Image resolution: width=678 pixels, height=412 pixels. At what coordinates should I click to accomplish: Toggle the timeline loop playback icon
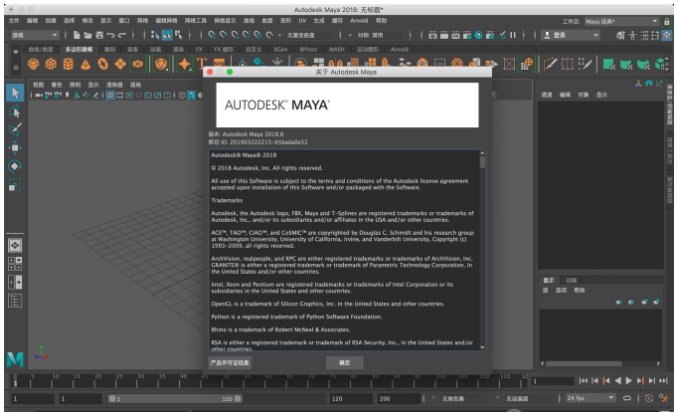pyautogui.click(x=627, y=398)
